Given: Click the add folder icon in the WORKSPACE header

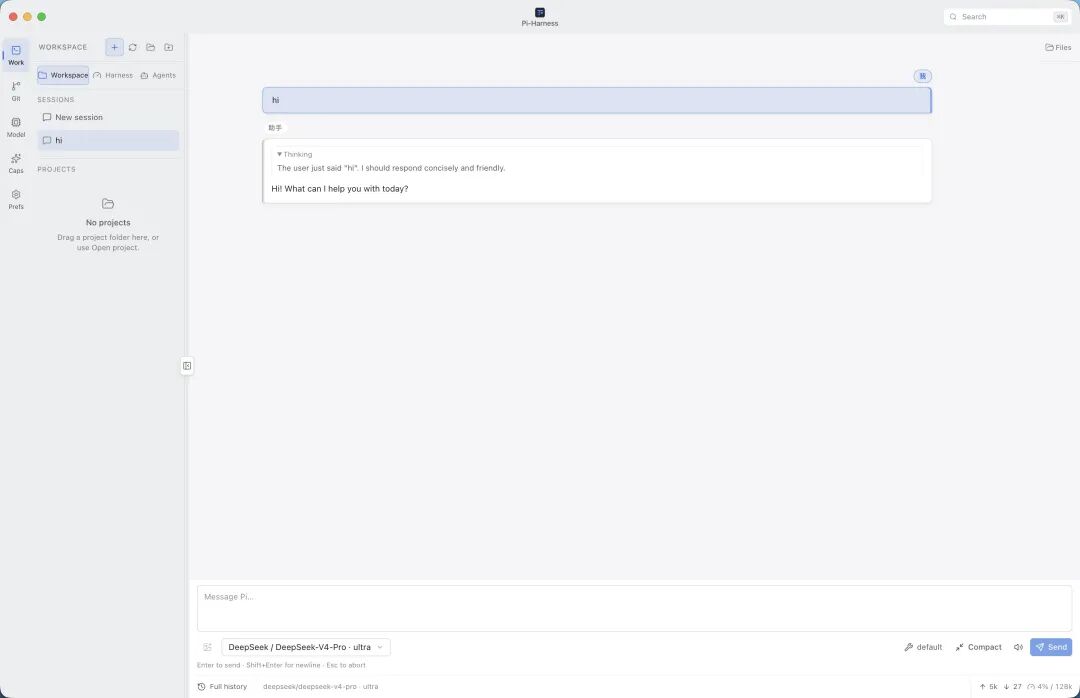Looking at the screenshot, I should point(169,47).
